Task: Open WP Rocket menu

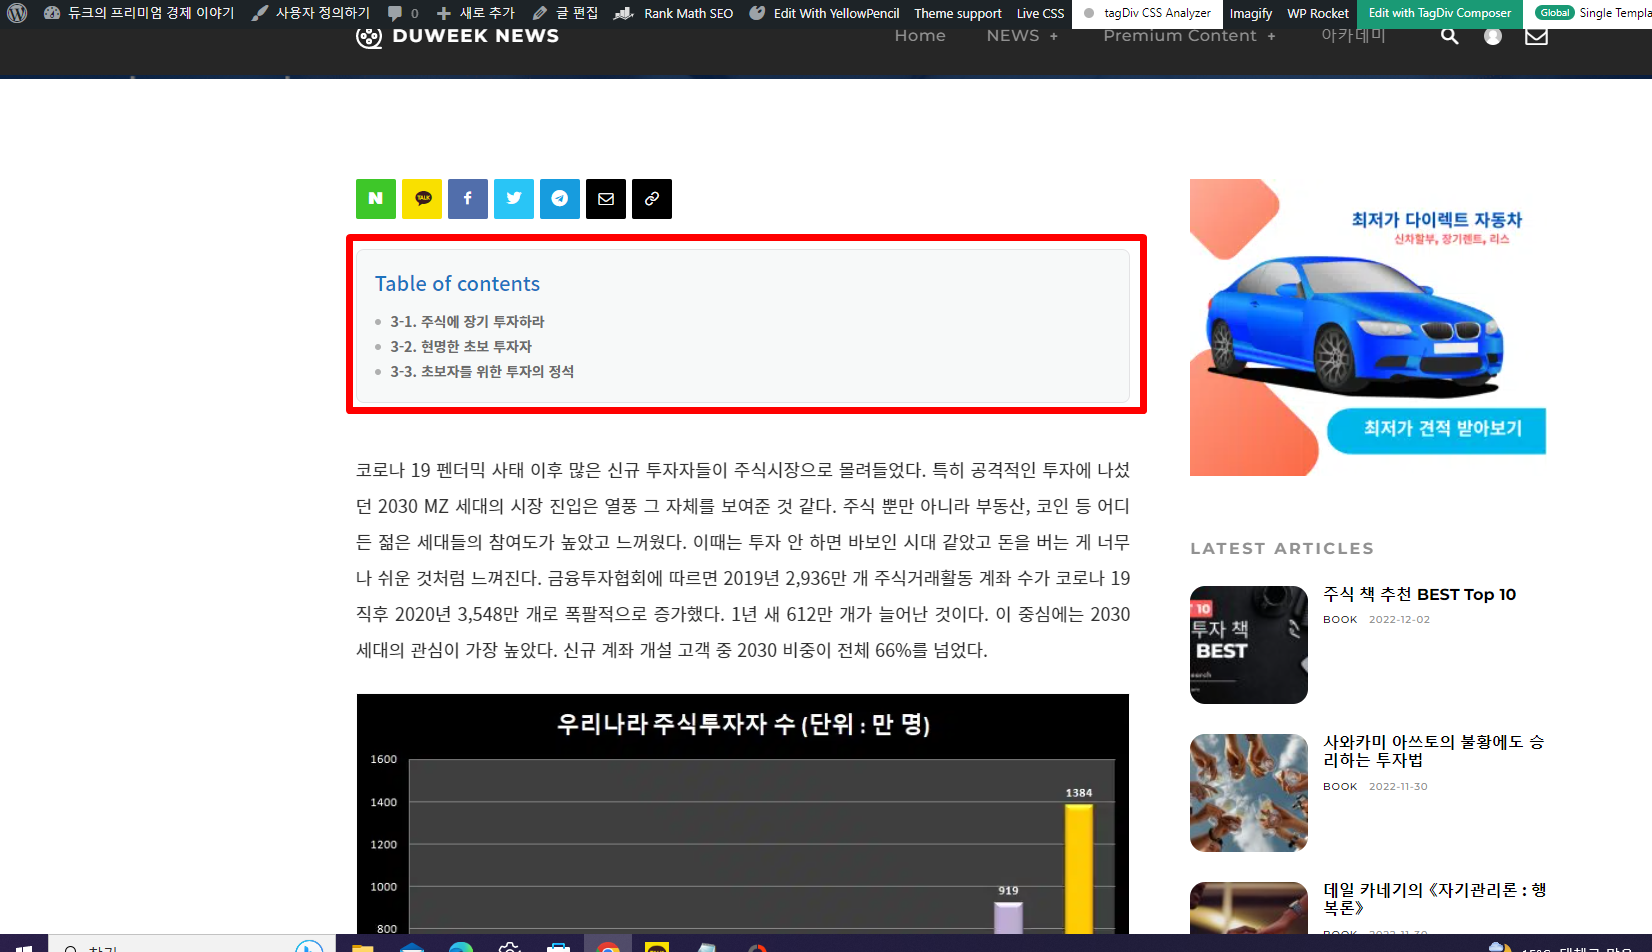Action: pos(1317,13)
